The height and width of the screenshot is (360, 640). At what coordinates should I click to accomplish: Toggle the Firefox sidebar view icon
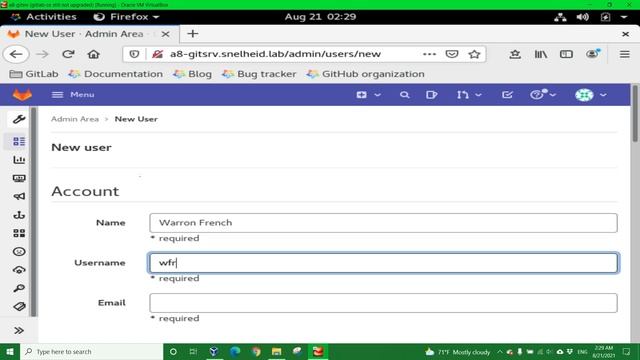566,54
